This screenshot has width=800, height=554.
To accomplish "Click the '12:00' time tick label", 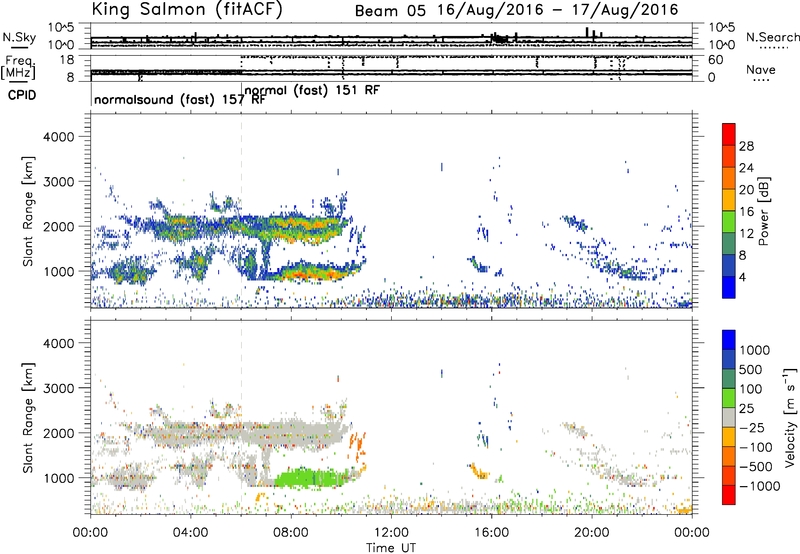I will click(391, 533).
